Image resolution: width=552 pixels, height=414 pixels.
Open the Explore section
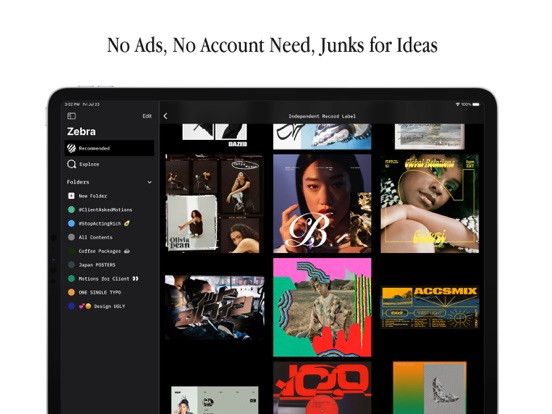tap(109, 164)
